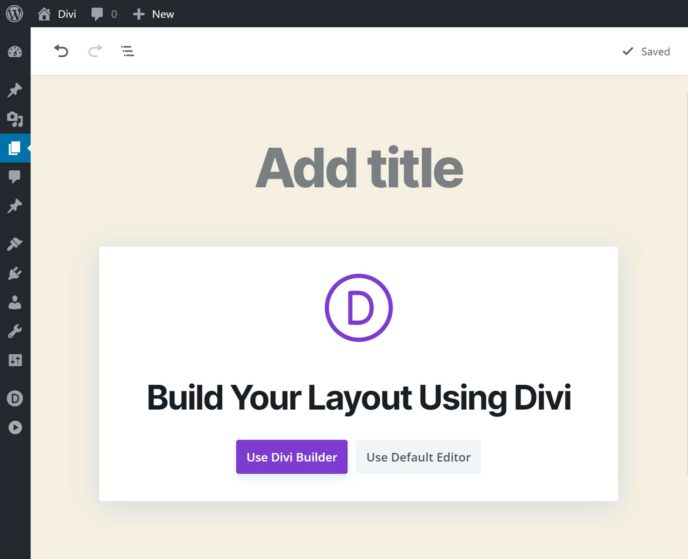The height and width of the screenshot is (559, 688).
Task: Collapse the admin menu with play icon
Action: [15, 427]
